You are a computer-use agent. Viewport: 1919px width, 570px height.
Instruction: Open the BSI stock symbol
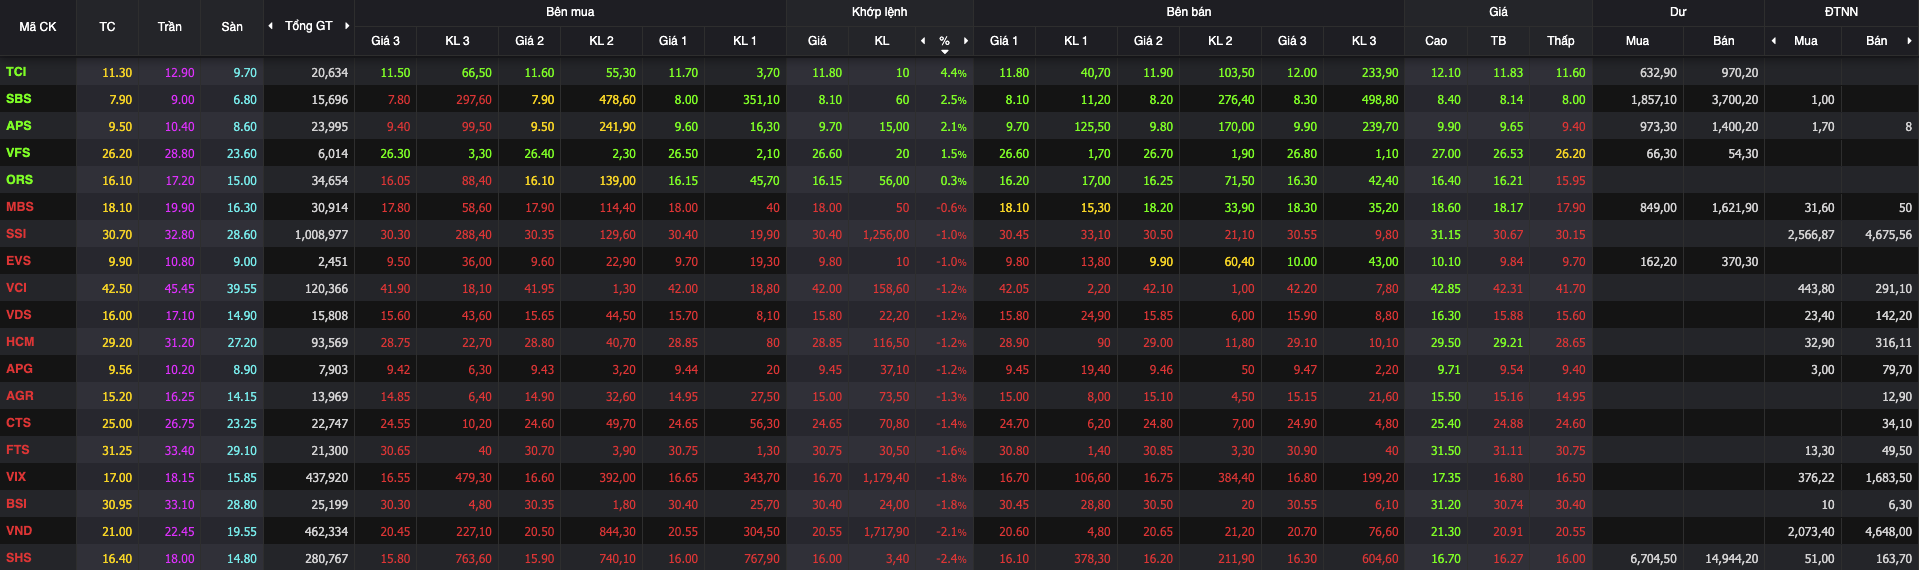pyautogui.click(x=16, y=504)
